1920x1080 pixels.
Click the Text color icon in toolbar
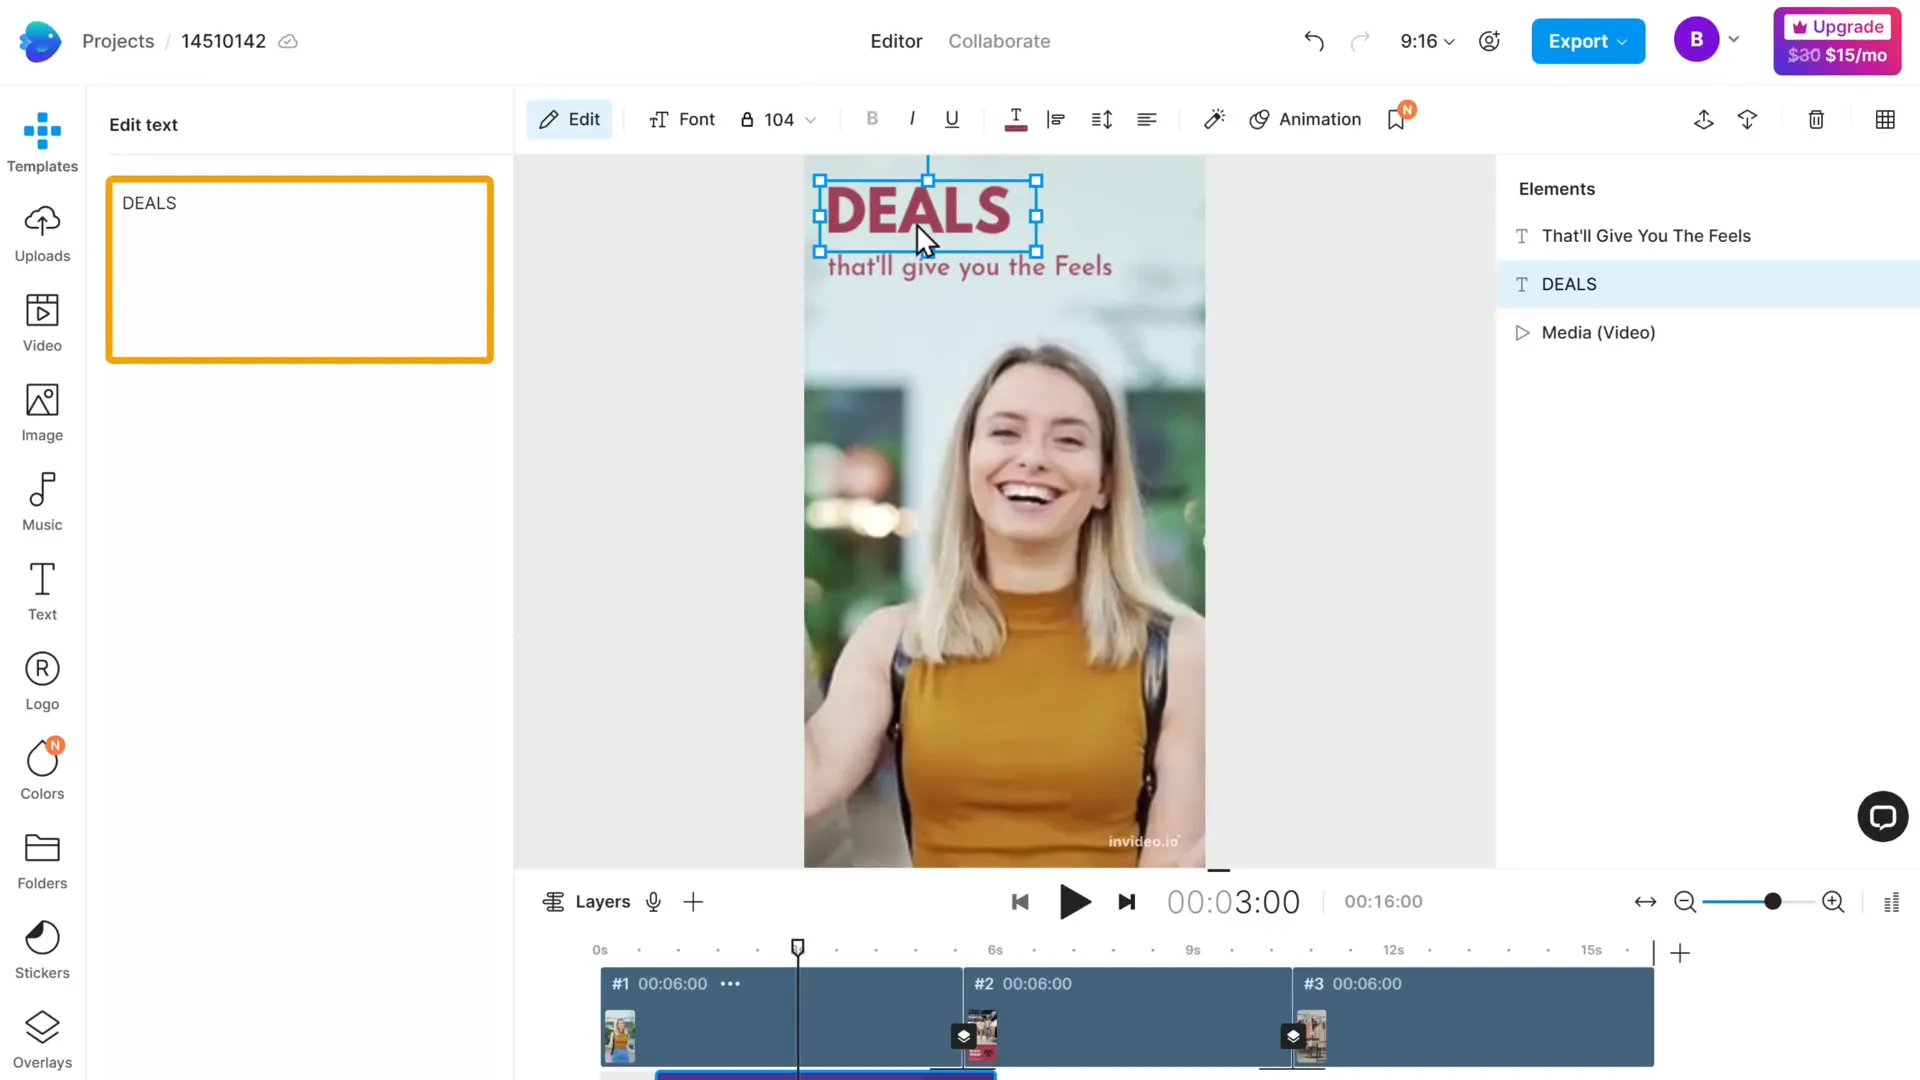[1015, 119]
